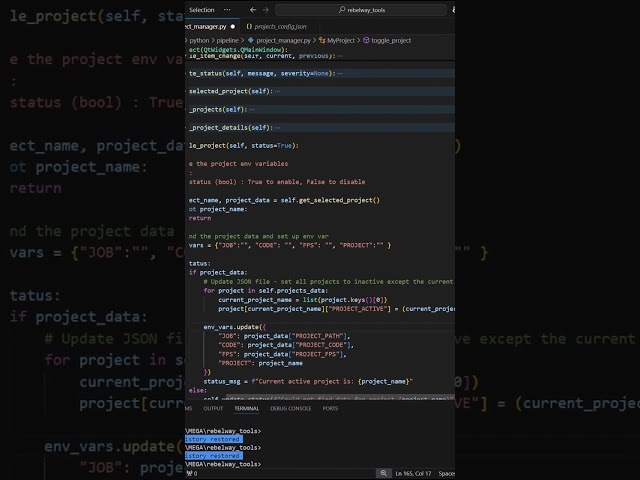640x480 pixels.
Task: Click the '# Update JSON file' comment
Action: pos(328,282)
